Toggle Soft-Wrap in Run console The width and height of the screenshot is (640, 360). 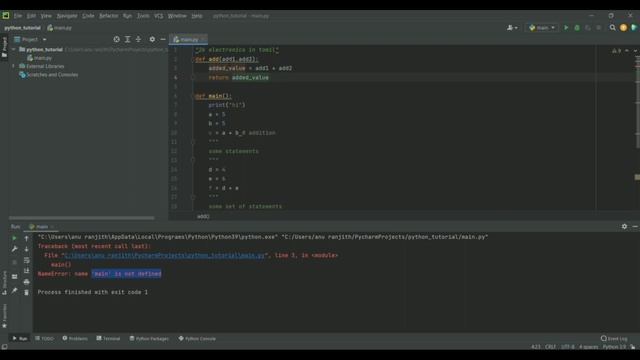(27, 260)
